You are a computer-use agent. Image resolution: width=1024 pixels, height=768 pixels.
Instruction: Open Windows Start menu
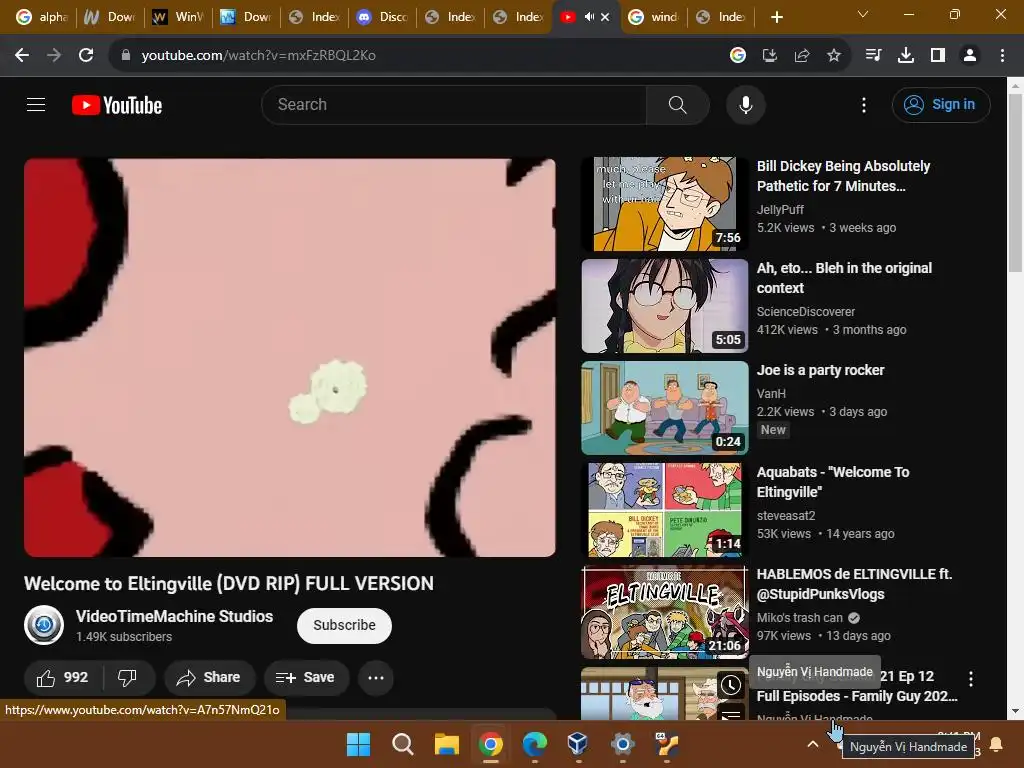pos(359,744)
